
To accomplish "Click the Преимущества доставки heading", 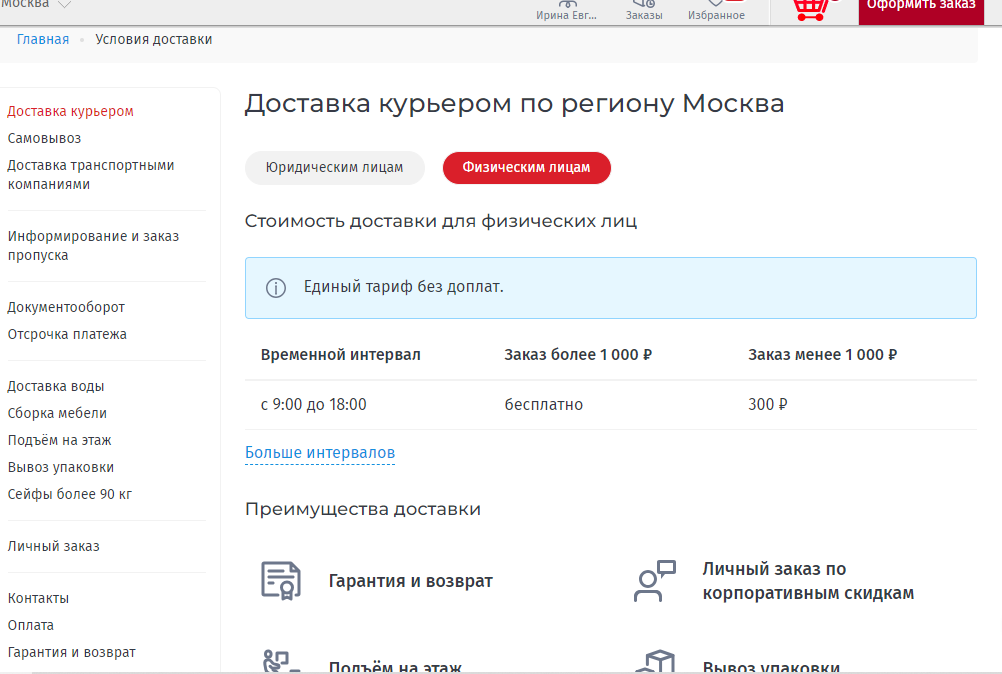I will coord(363,509).
